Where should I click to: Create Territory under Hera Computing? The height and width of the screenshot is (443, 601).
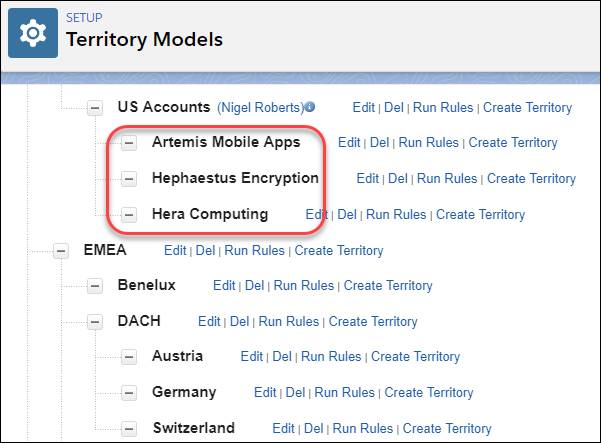(x=480, y=215)
